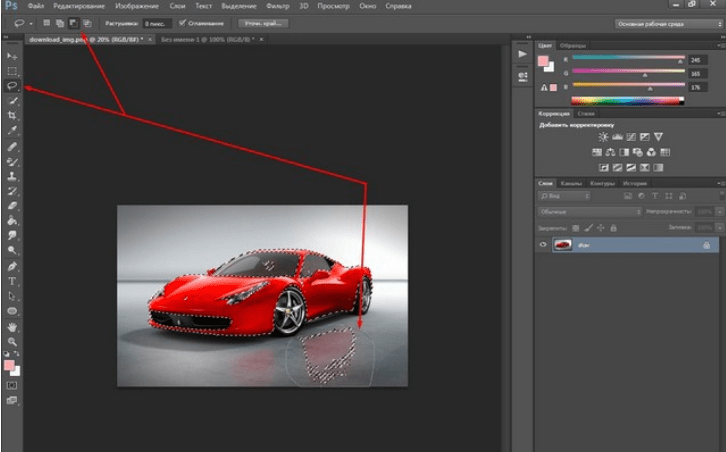Image resolution: width=726 pixels, height=452 pixels.
Task: Click Intersect with Selection mode icon
Action: [x=87, y=23]
